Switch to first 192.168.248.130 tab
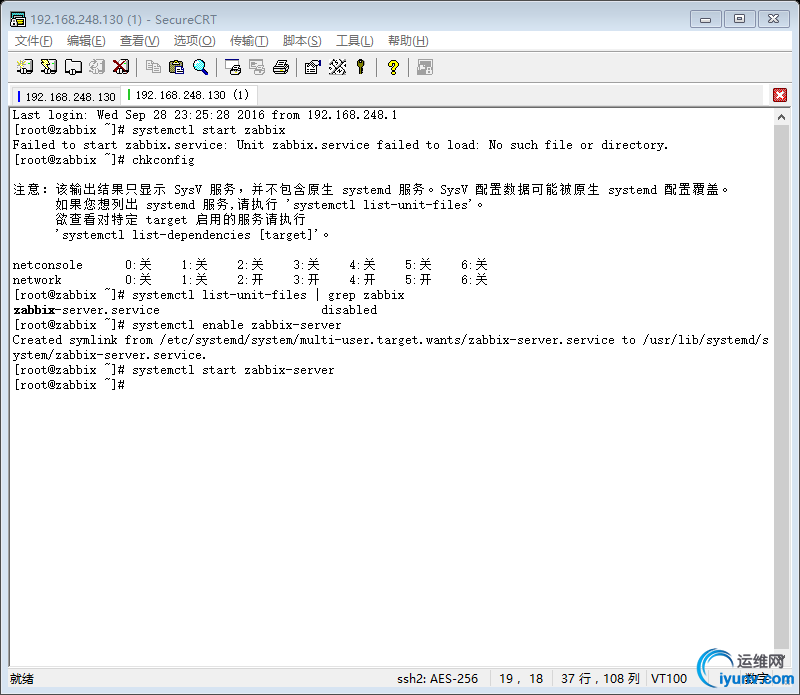Viewport: 800px width, 695px height. [66, 96]
